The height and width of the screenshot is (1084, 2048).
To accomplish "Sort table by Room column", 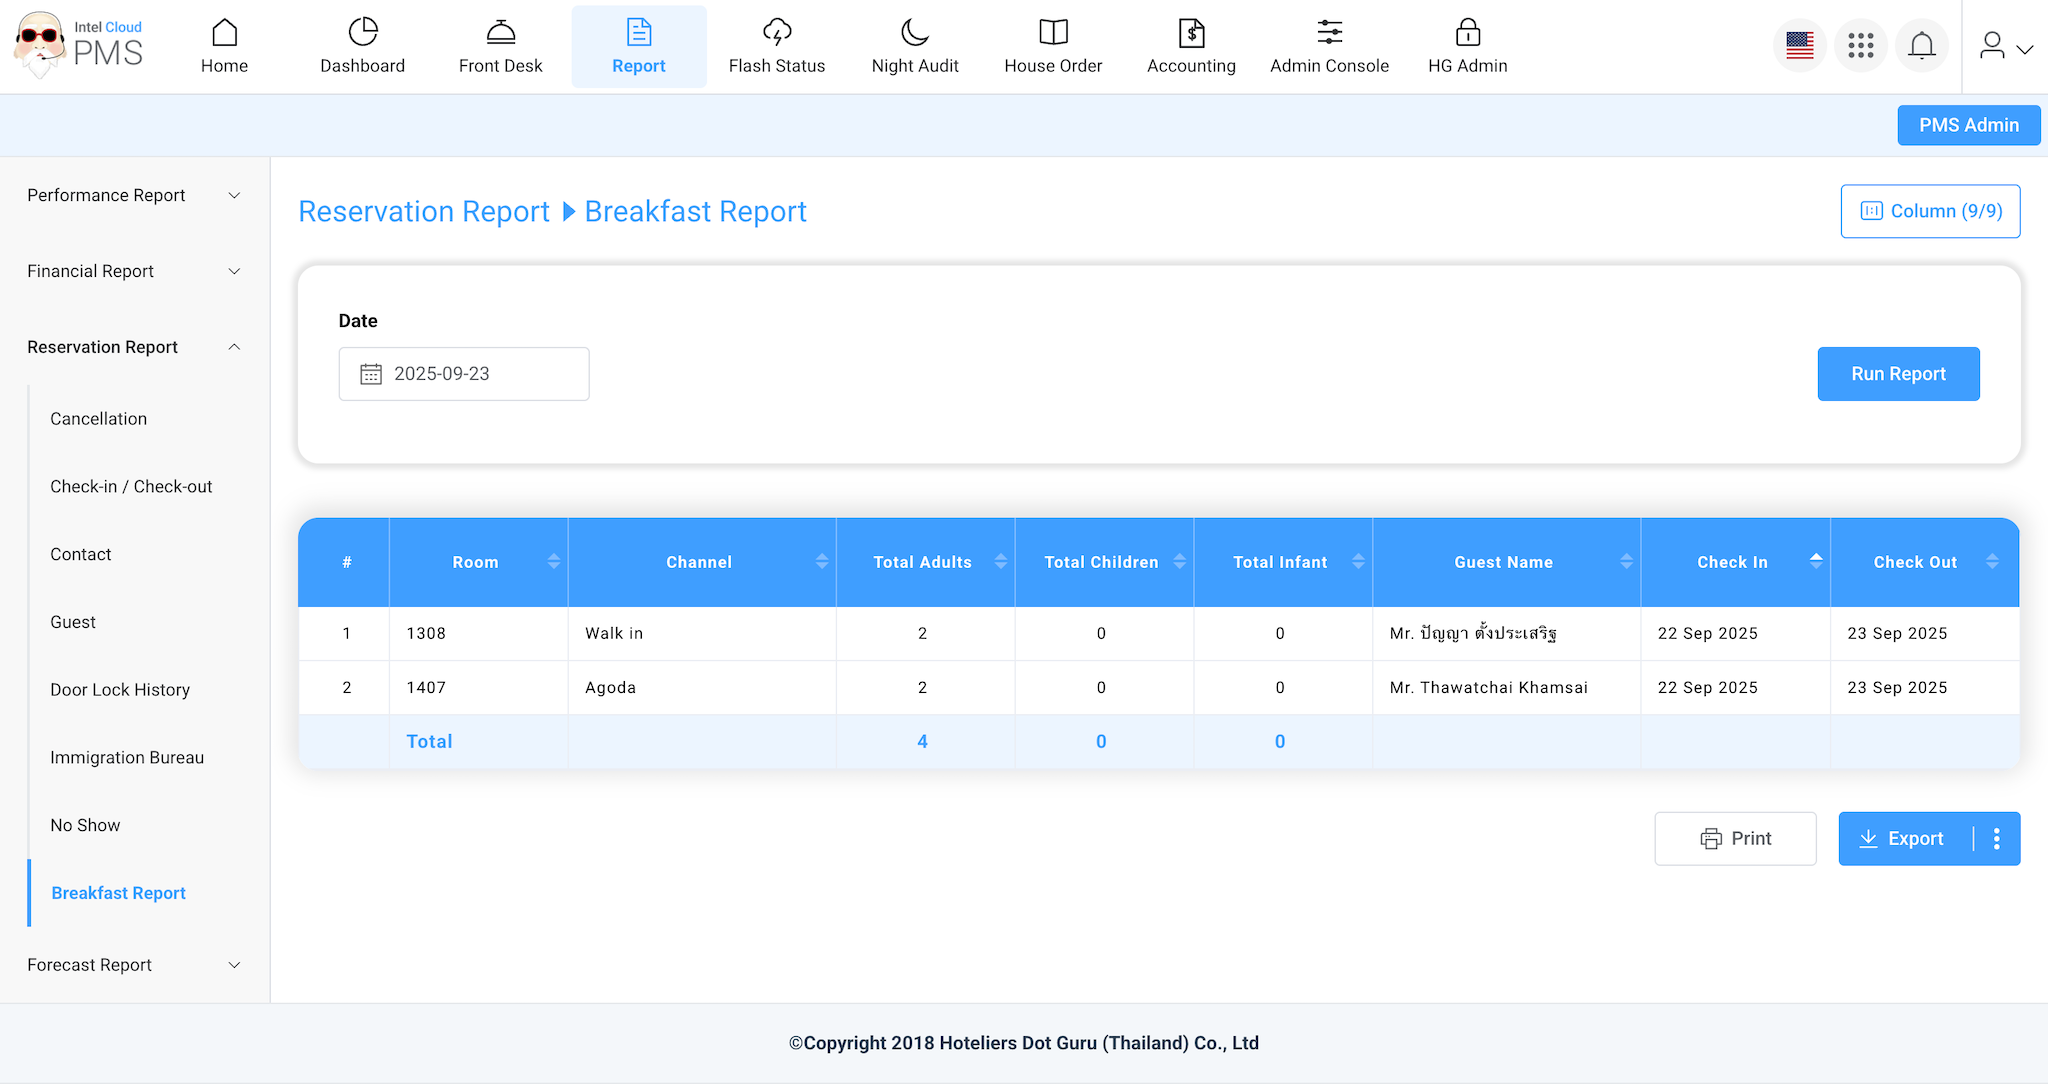I will click(x=553, y=562).
